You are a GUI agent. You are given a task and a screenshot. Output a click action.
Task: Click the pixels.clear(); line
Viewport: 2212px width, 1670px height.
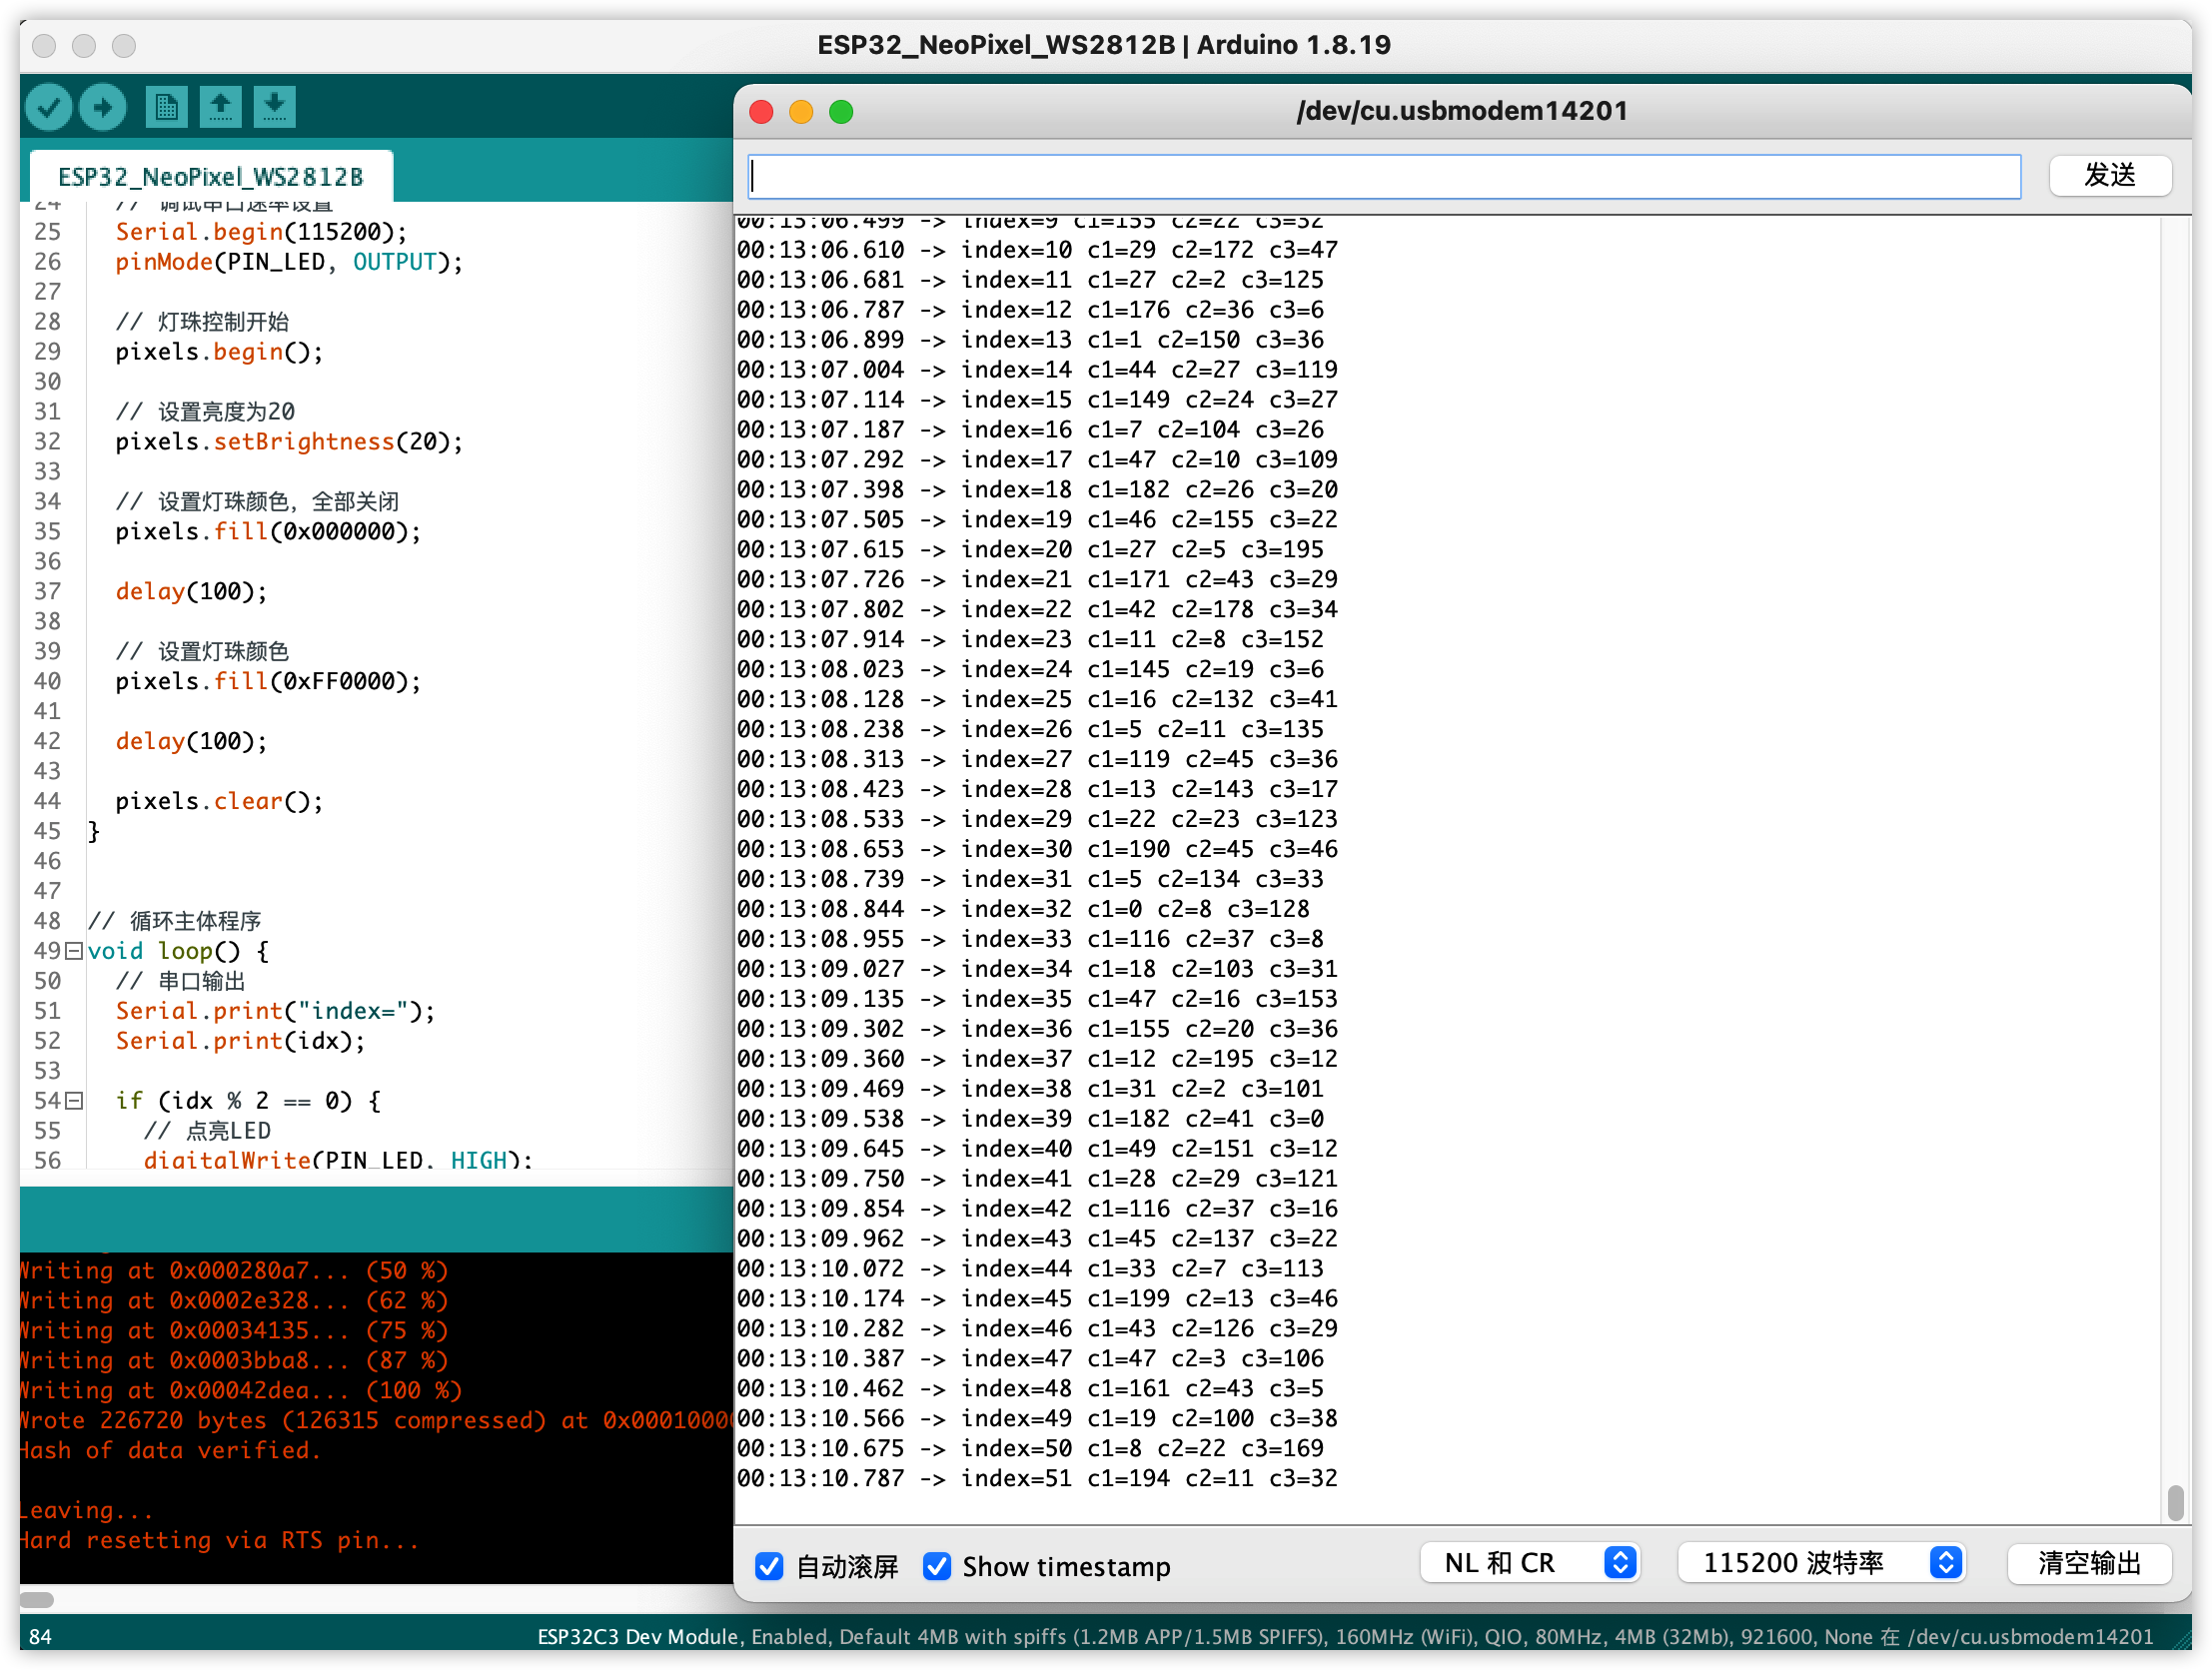[x=219, y=802]
